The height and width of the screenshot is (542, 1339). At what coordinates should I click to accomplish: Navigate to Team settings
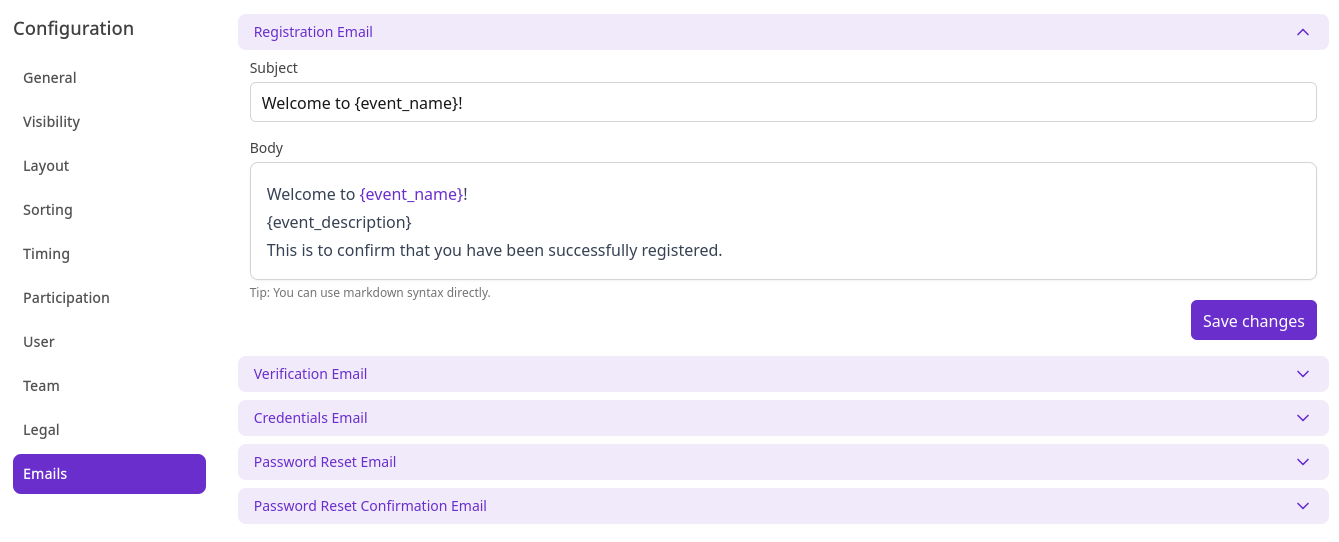click(x=41, y=386)
